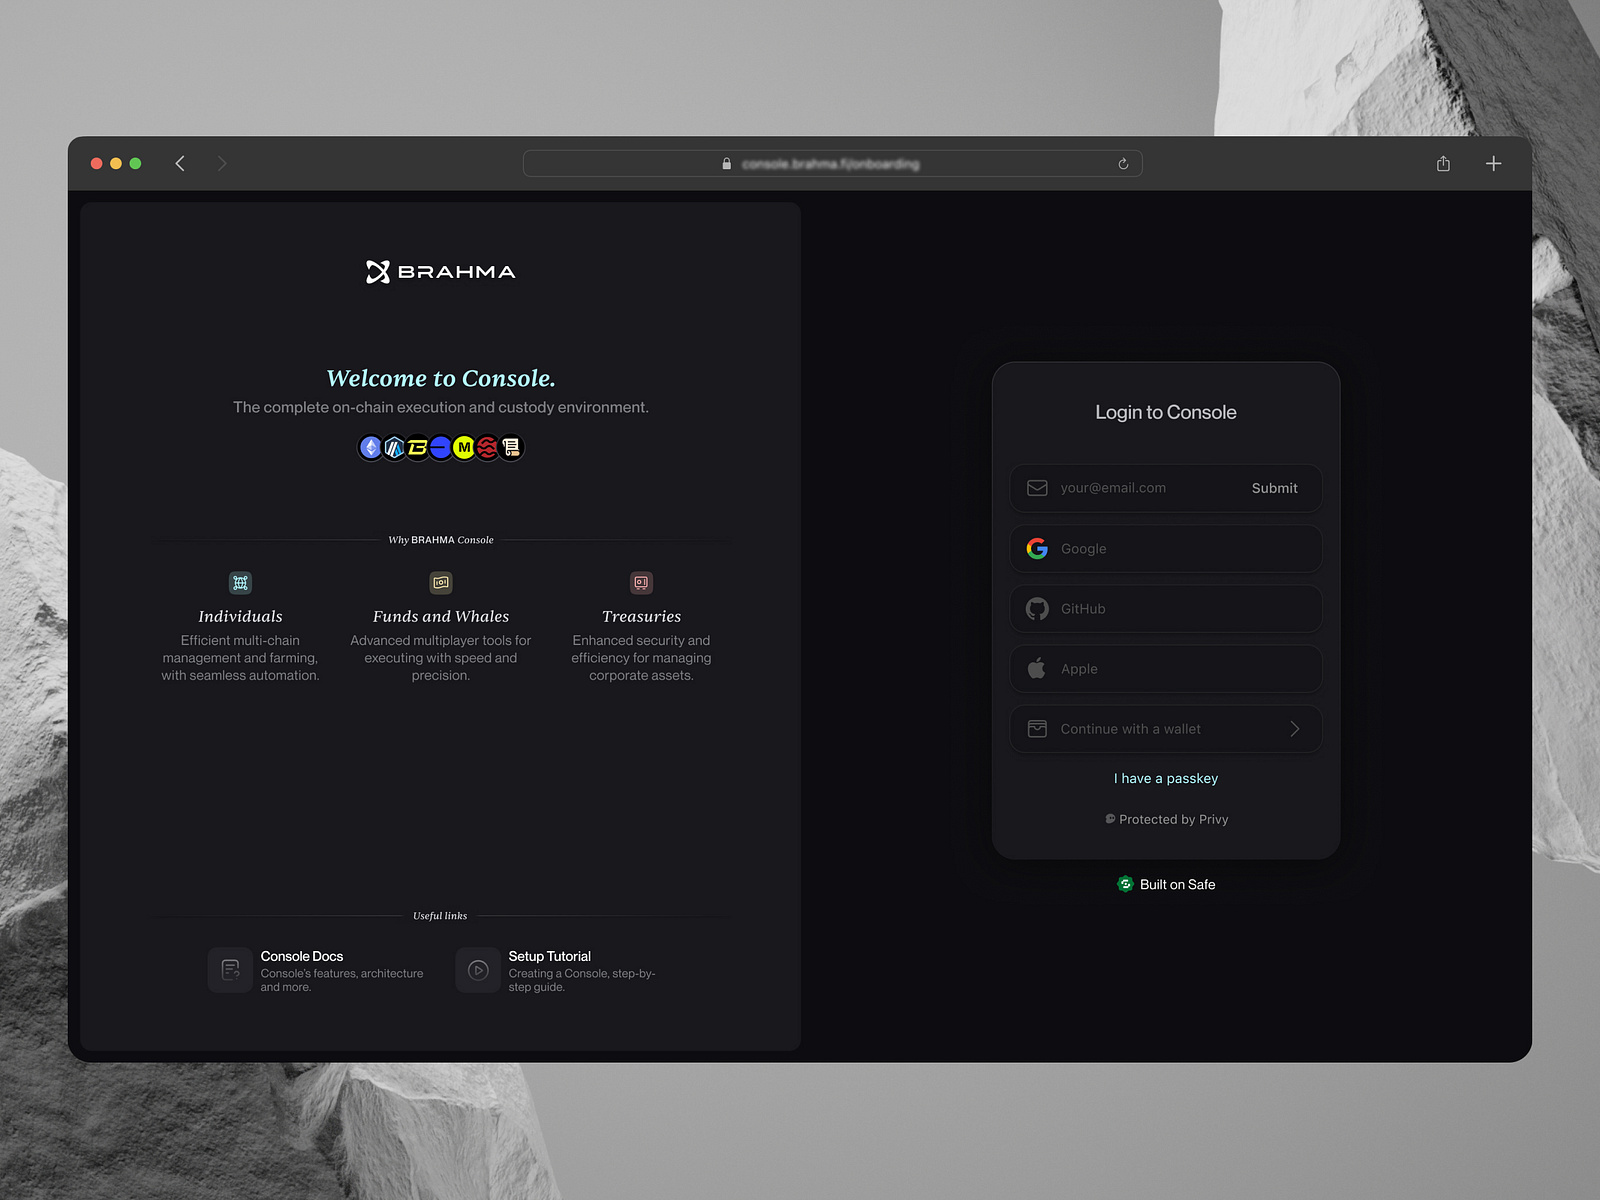Open a new browser tab
1600x1200 pixels.
[x=1493, y=163]
